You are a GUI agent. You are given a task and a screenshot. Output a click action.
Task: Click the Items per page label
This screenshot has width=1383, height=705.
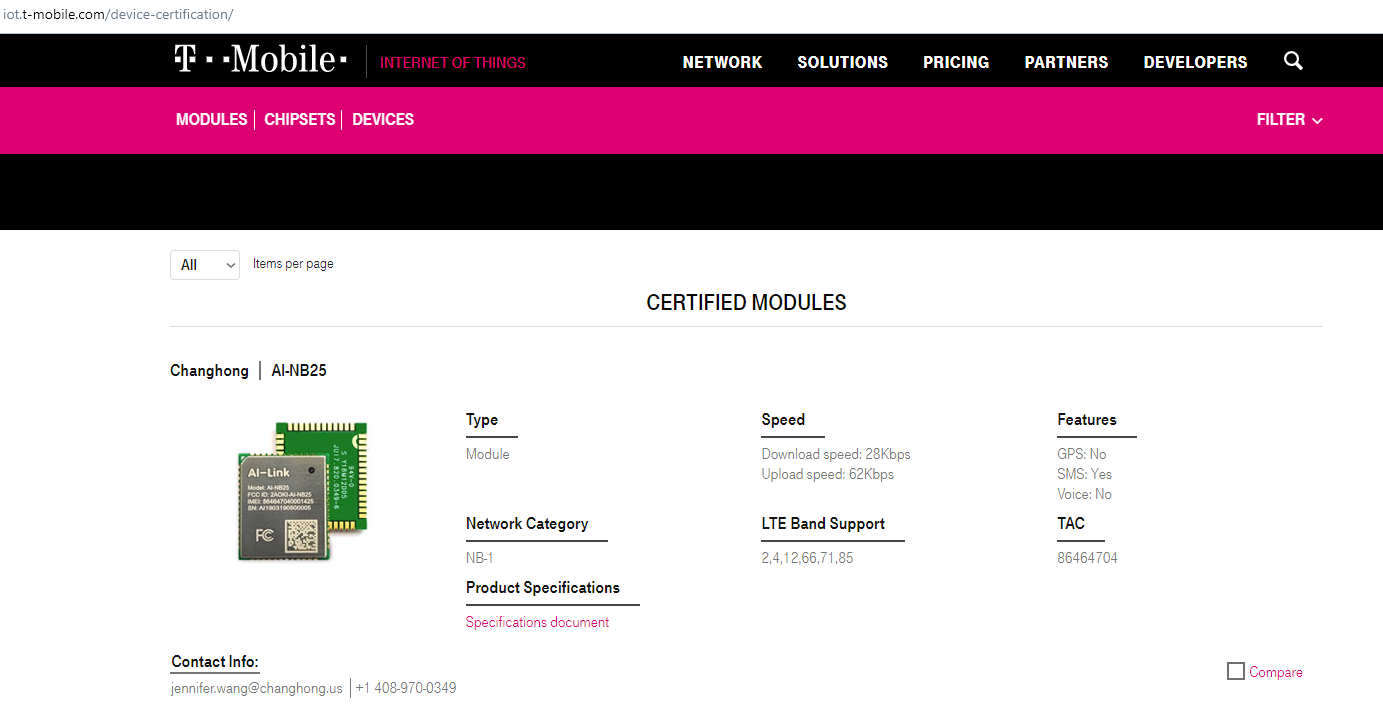click(x=293, y=264)
